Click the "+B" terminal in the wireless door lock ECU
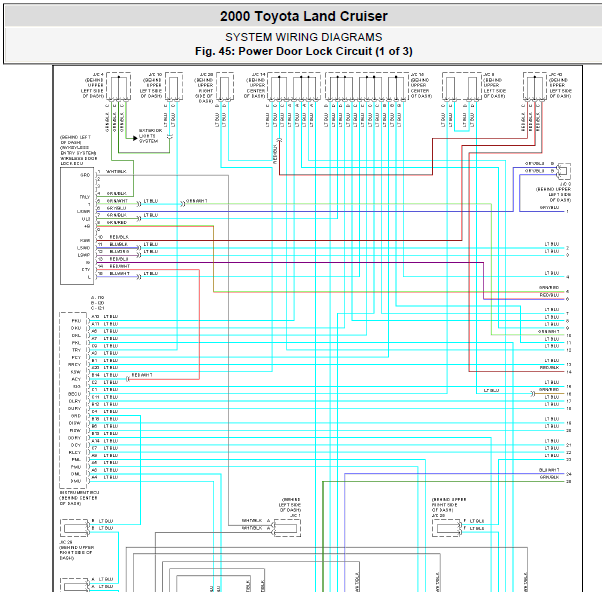 point(87,227)
